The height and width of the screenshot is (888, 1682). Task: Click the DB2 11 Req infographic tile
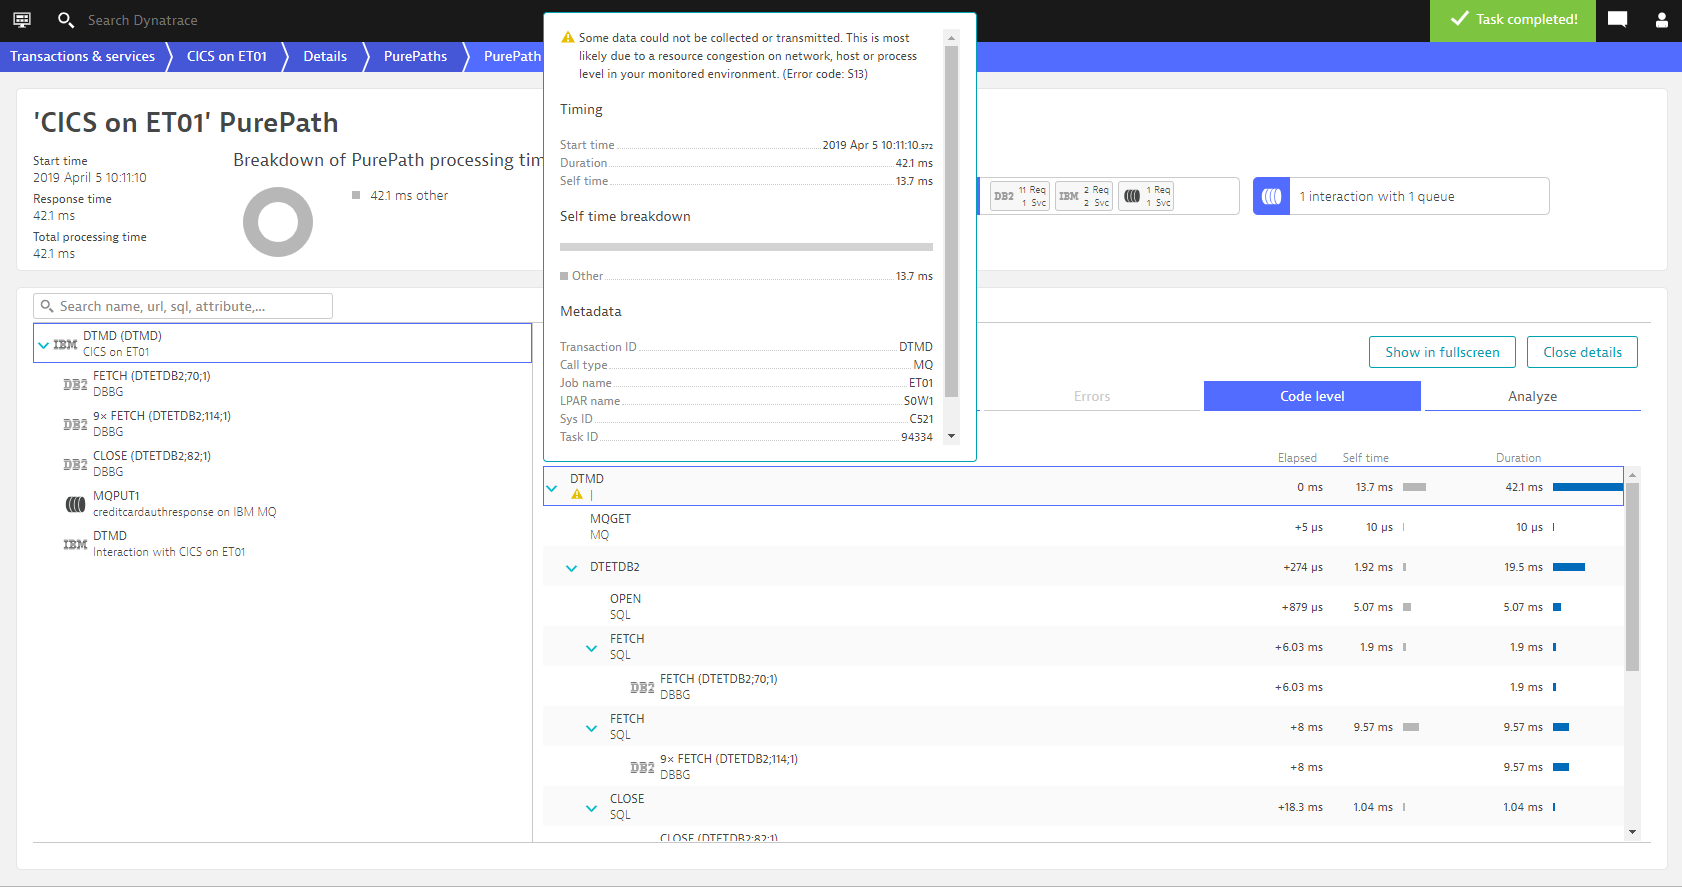[1020, 196]
